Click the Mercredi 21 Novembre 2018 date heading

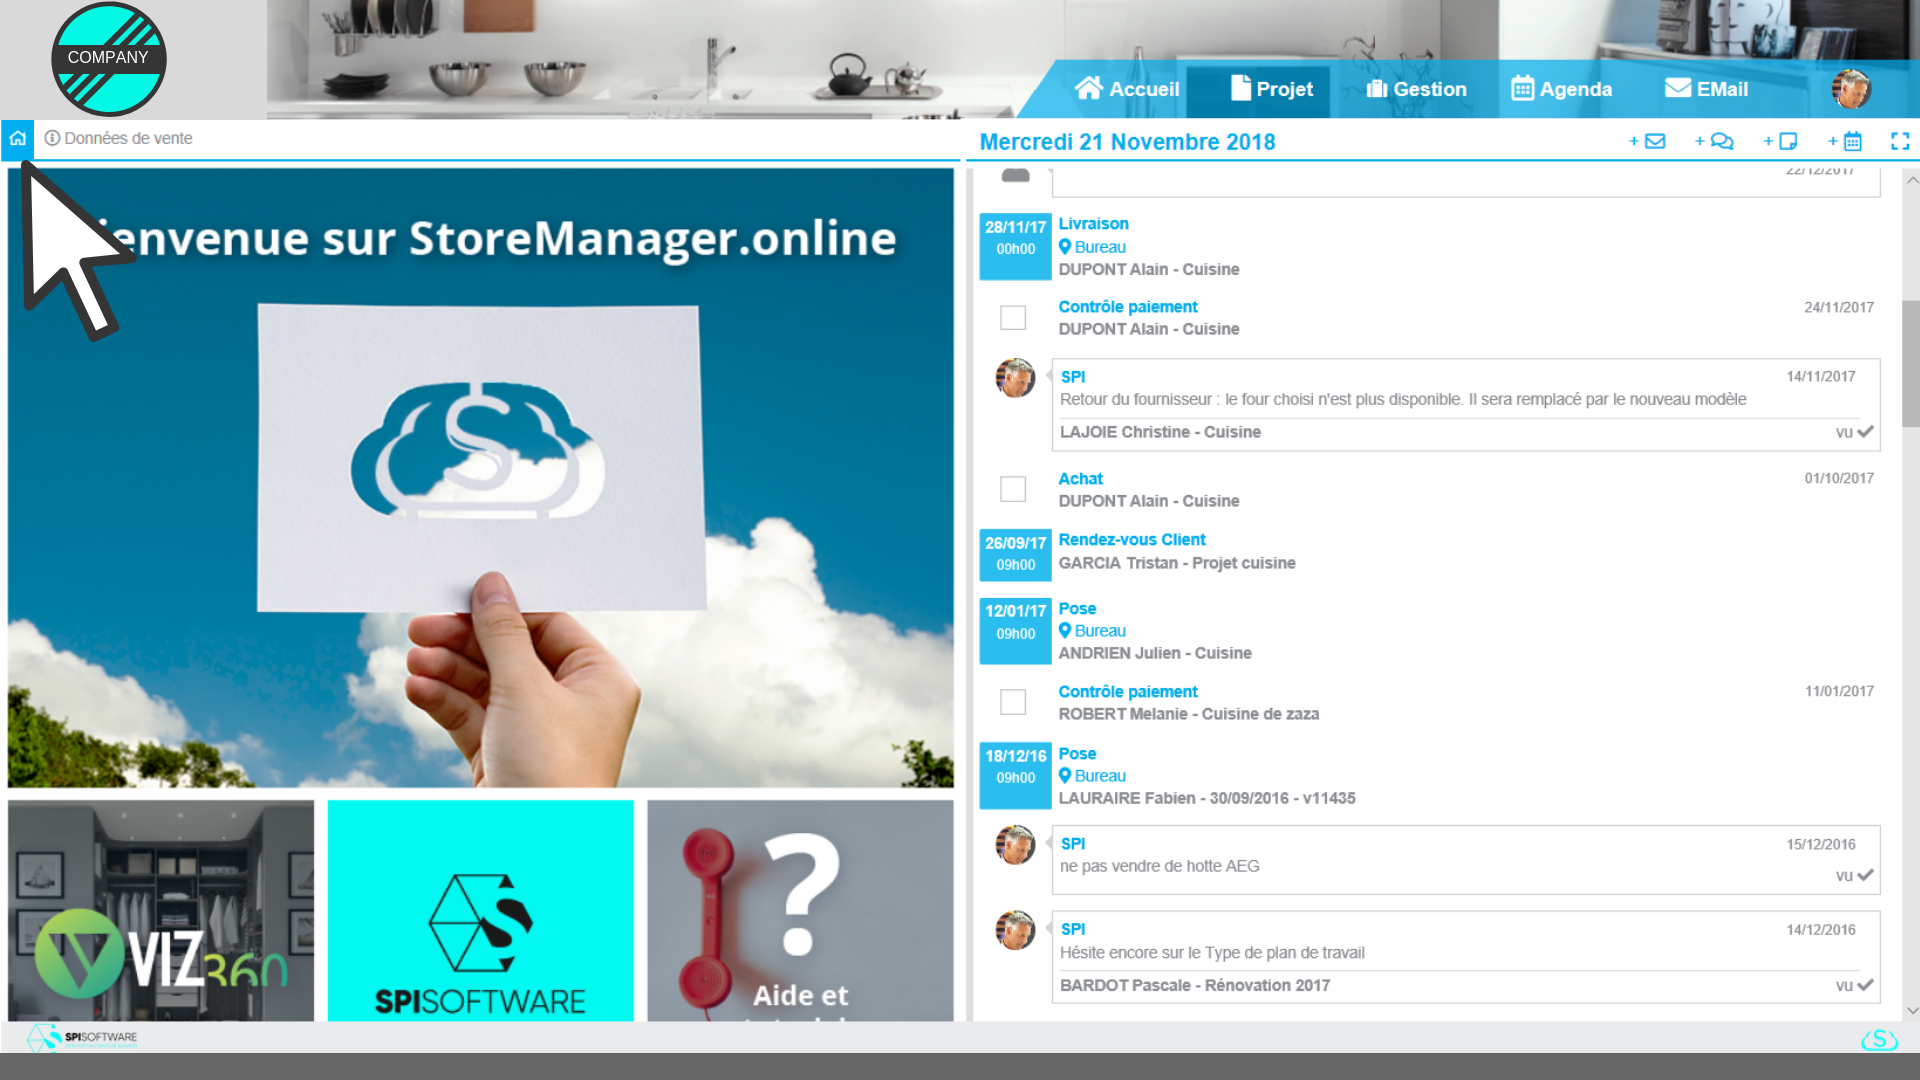pos(1127,142)
